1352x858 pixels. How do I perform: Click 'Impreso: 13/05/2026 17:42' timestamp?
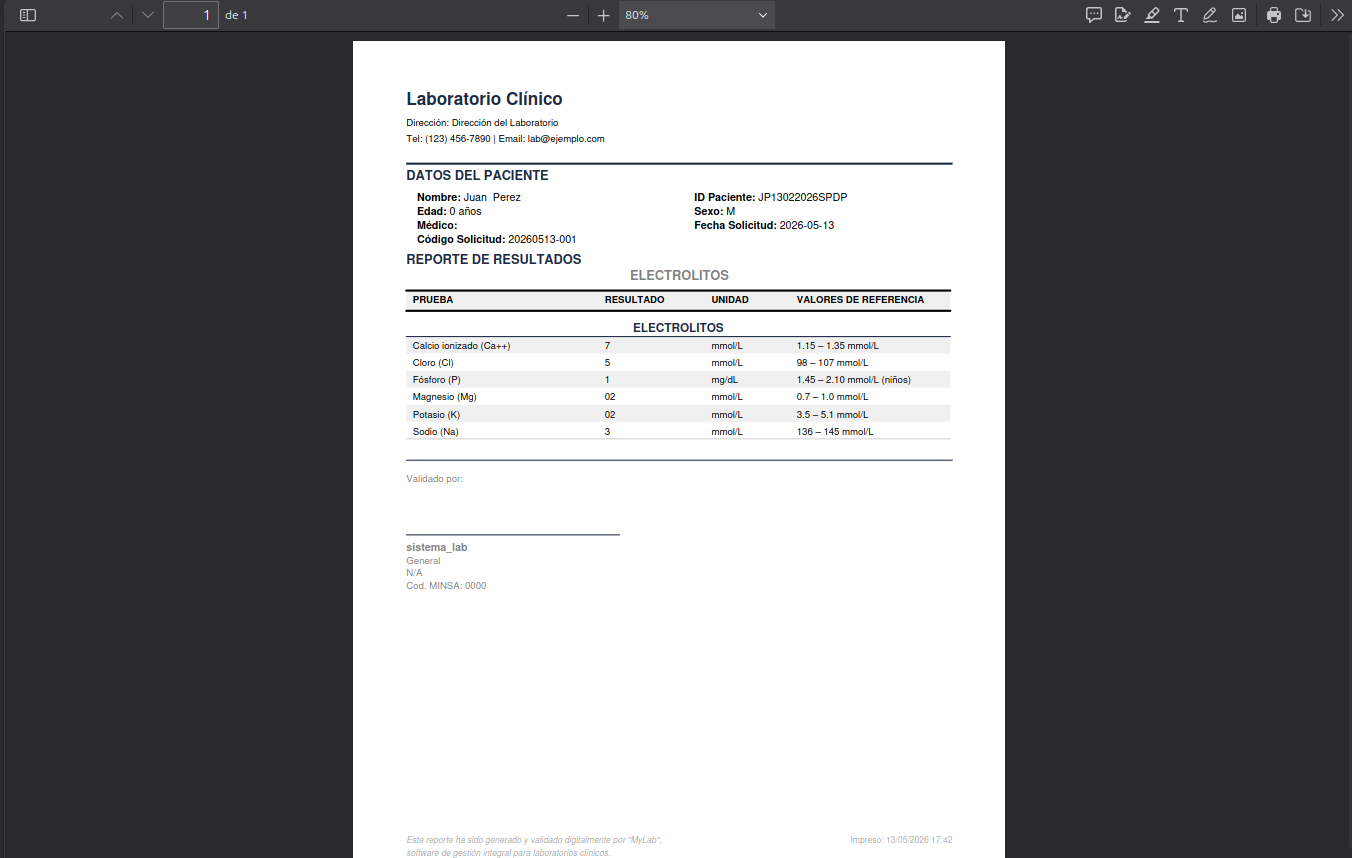click(x=901, y=840)
